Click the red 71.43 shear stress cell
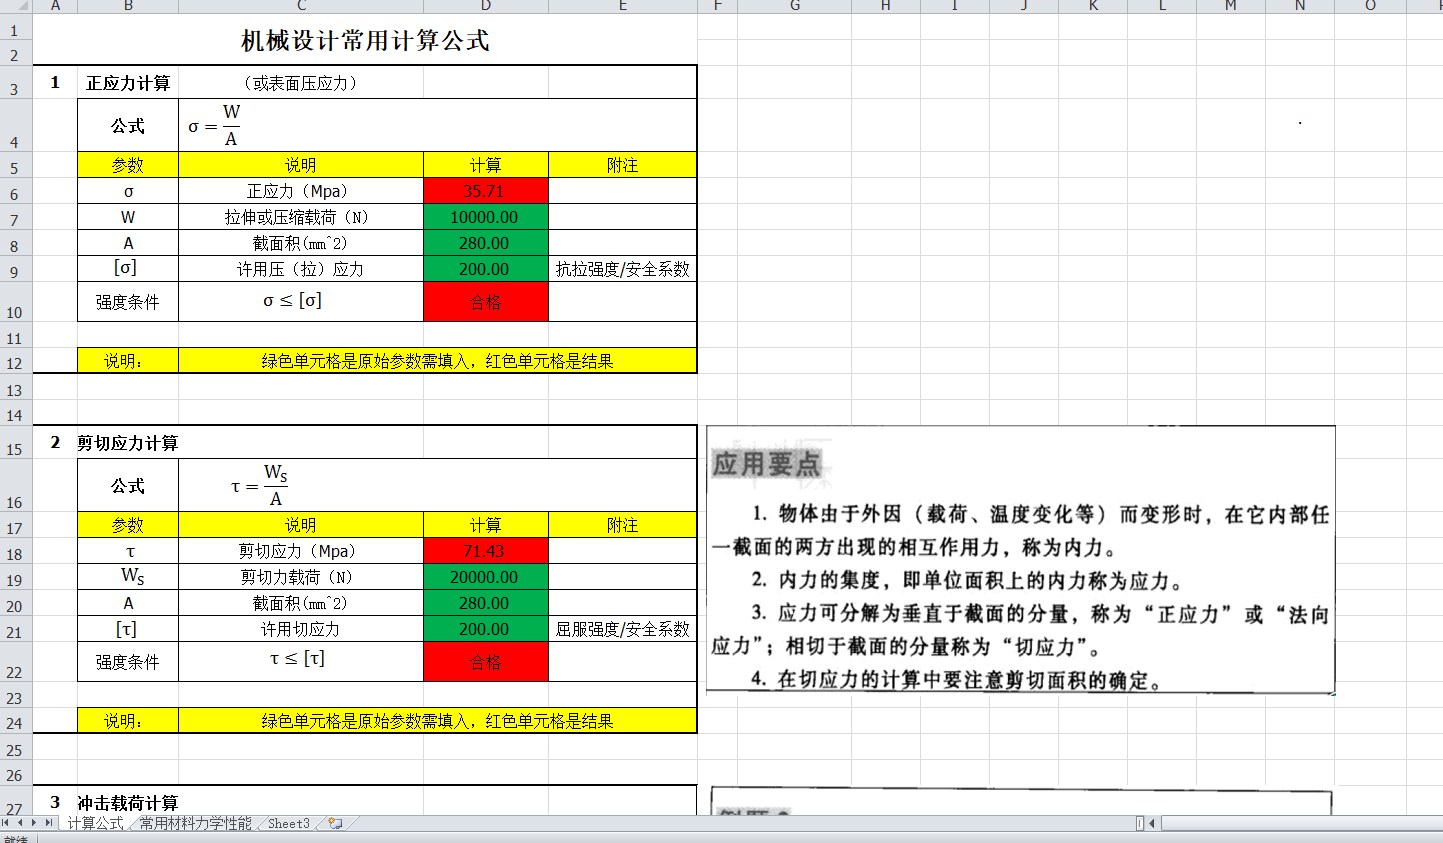The image size is (1443, 843). pos(485,551)
